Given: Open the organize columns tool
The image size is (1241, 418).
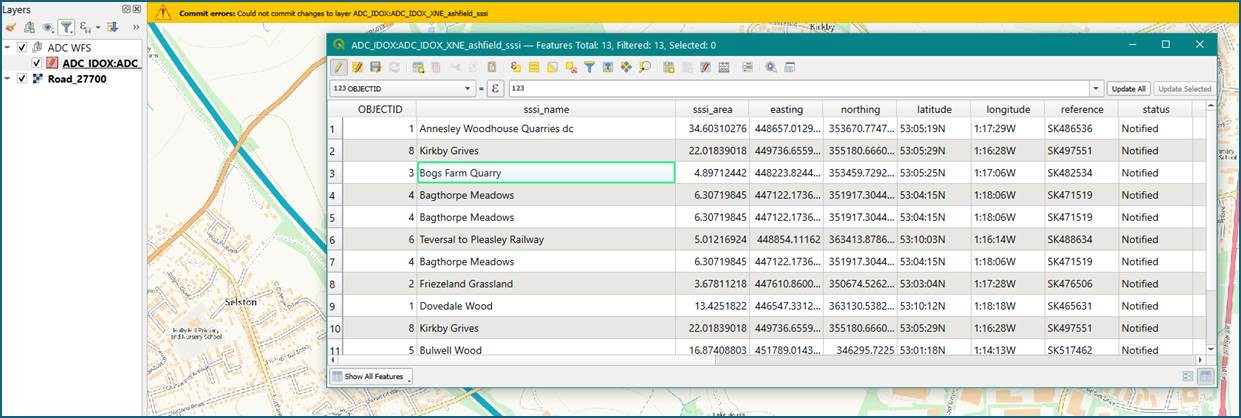Looking at the screenshot, I should coord(705,67).
